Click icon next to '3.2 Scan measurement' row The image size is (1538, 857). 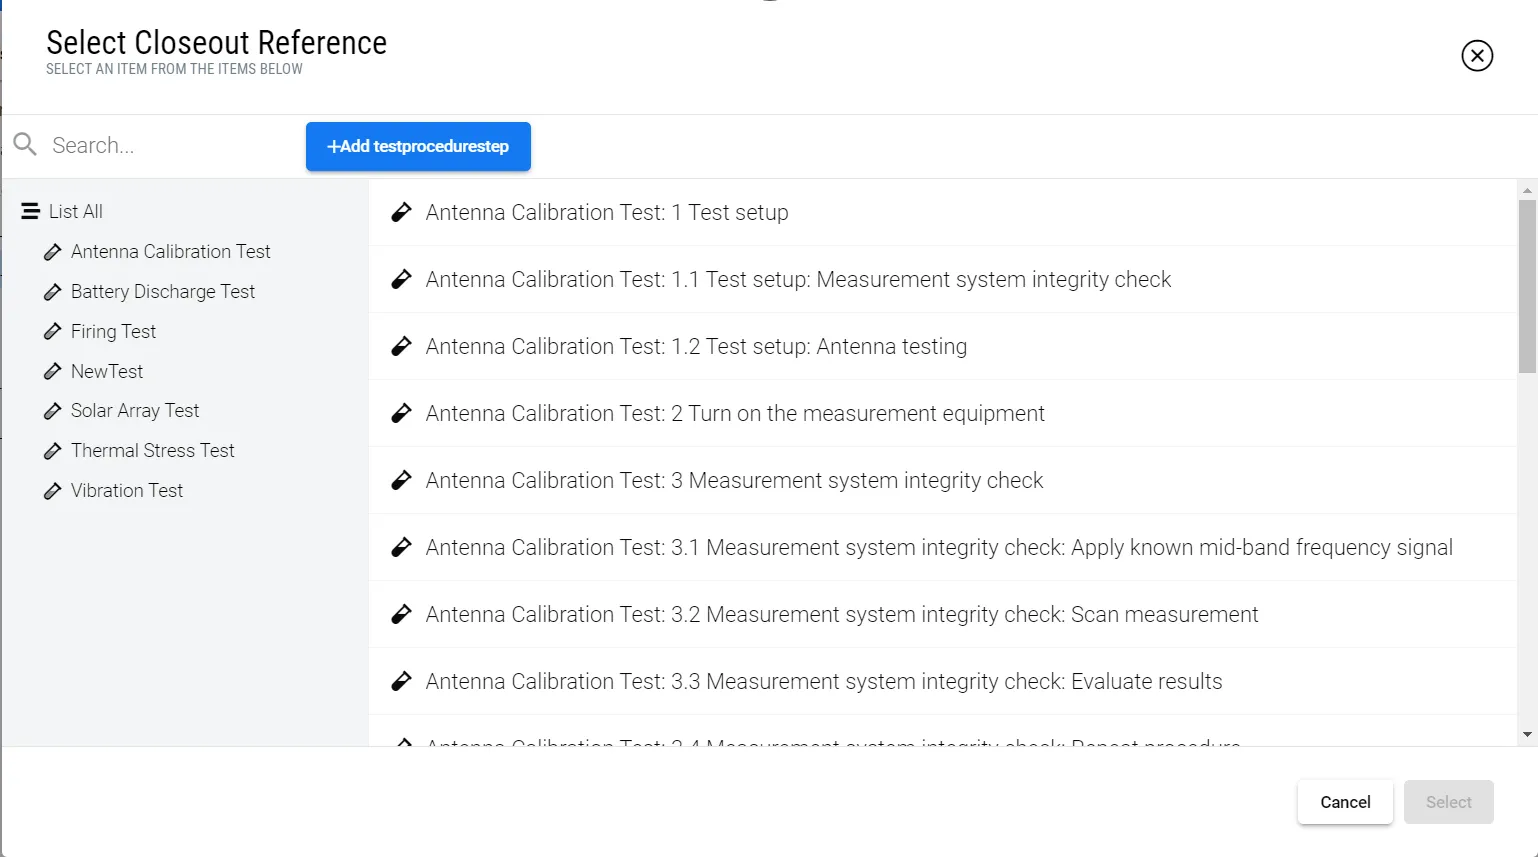tap(401, 614)
